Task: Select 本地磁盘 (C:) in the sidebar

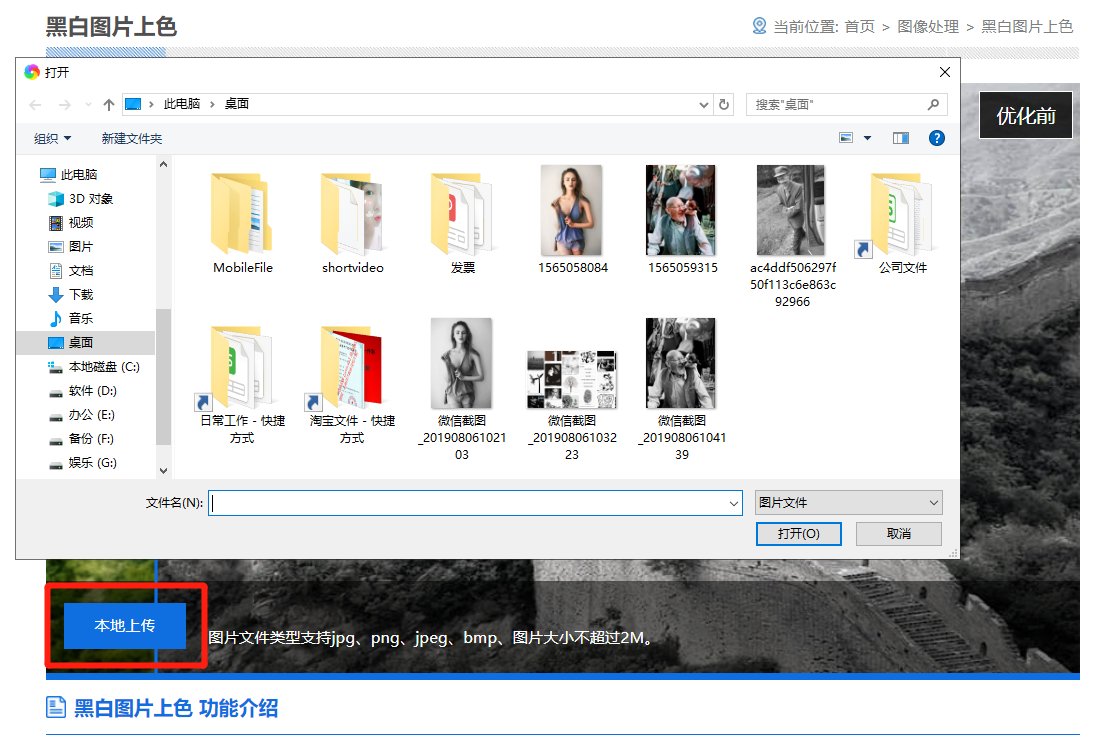Action: (x=103, y=367)
